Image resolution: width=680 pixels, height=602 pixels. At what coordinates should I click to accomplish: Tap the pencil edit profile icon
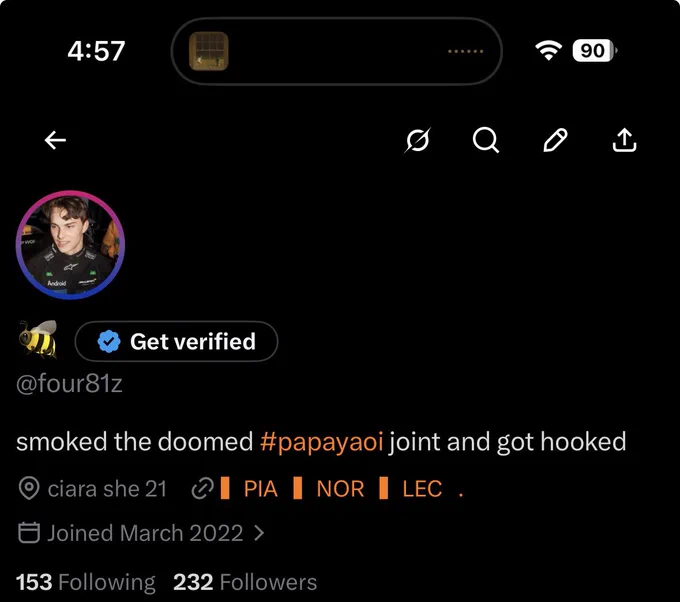(555, 140)
